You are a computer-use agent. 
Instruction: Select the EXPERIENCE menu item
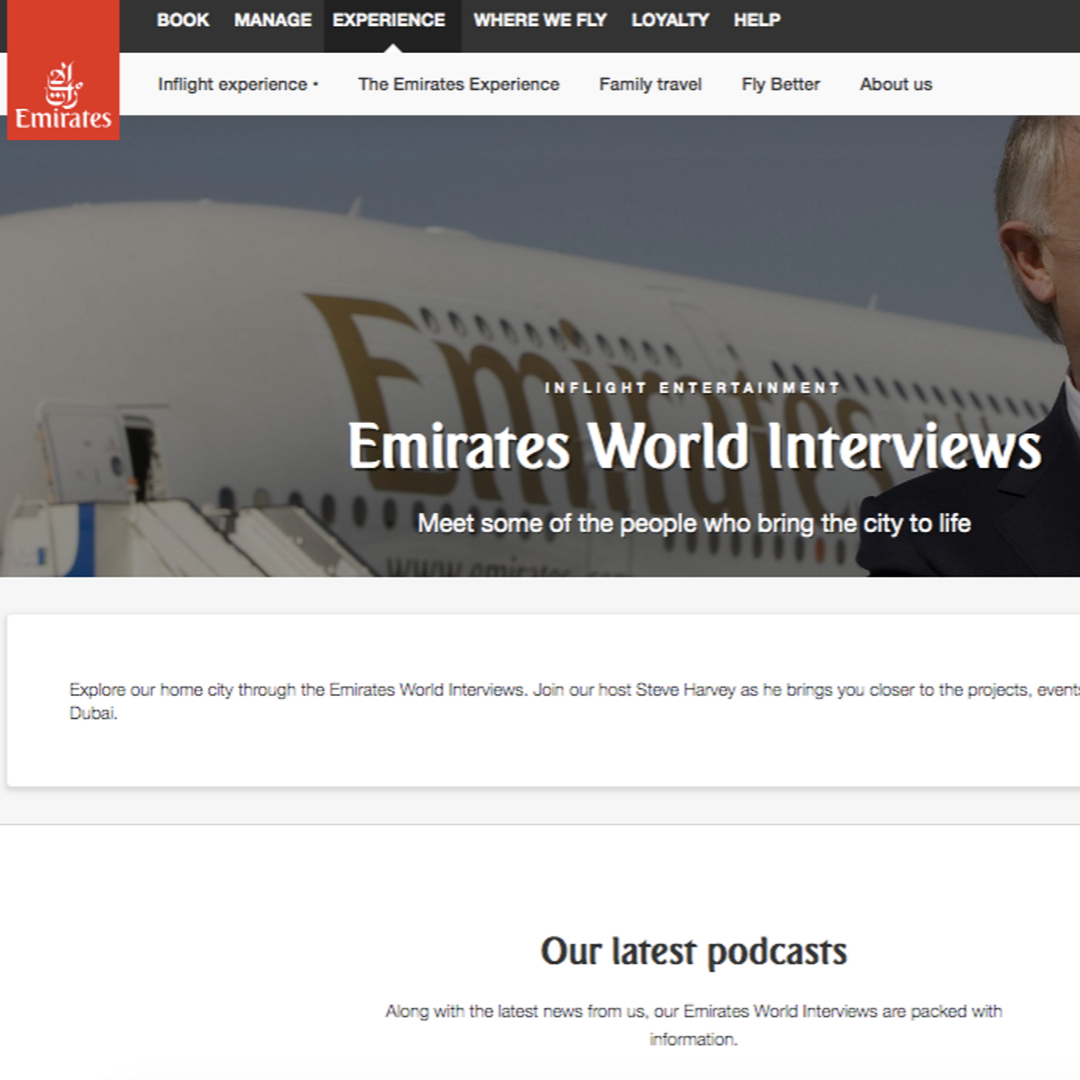[389, 20]
